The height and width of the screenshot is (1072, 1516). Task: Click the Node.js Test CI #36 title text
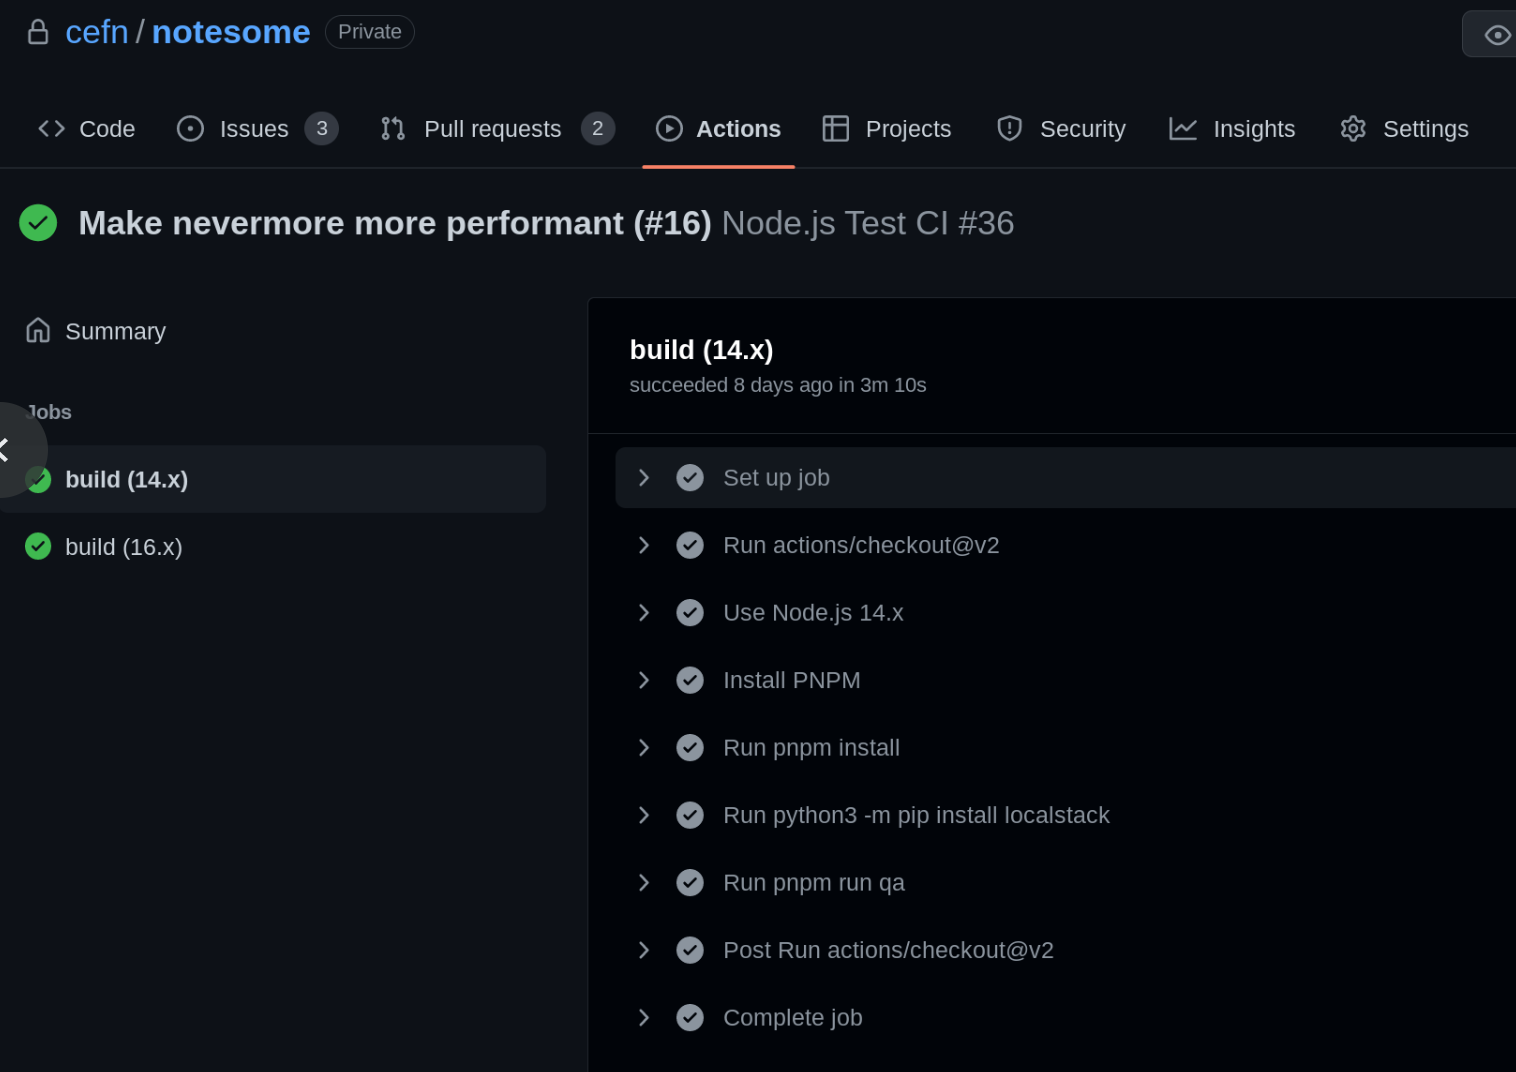[868, 223]
